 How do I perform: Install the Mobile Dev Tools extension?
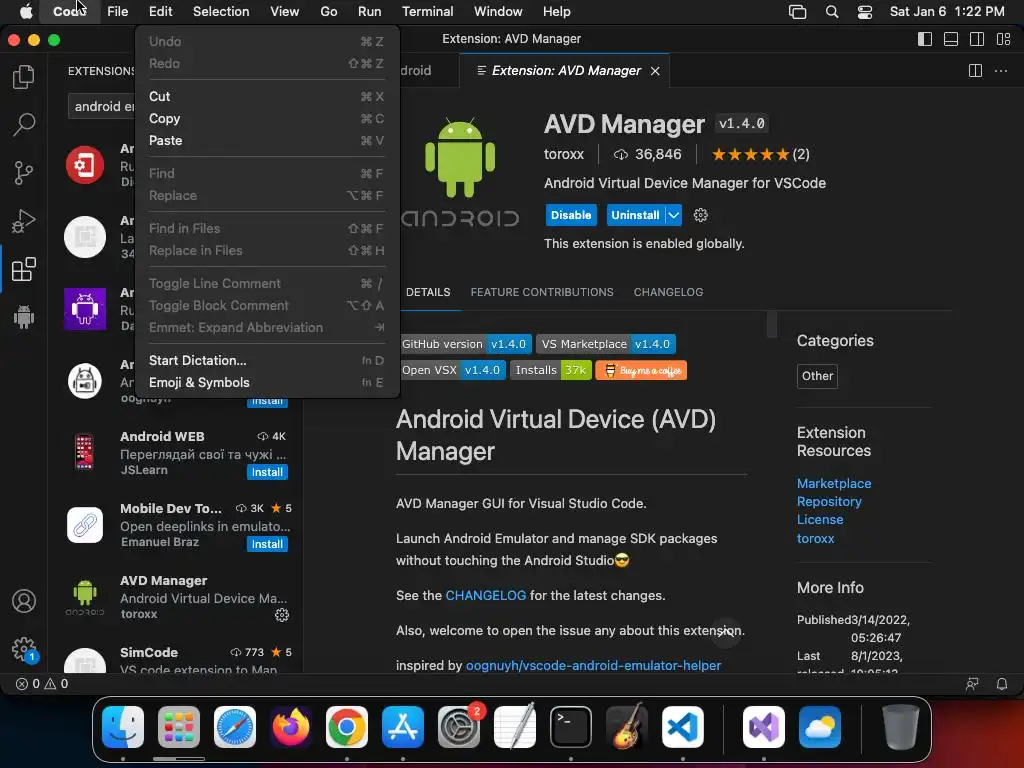tap(267, 544)
